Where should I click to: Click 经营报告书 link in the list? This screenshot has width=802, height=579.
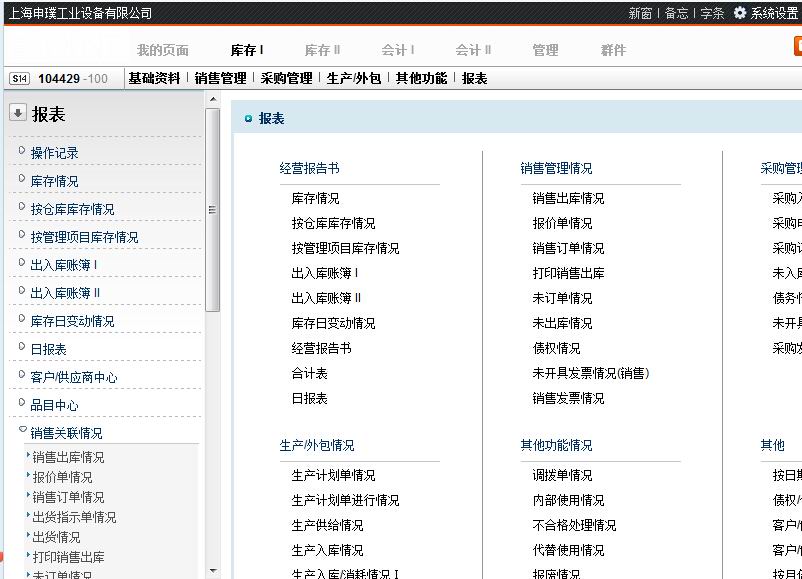321,348
